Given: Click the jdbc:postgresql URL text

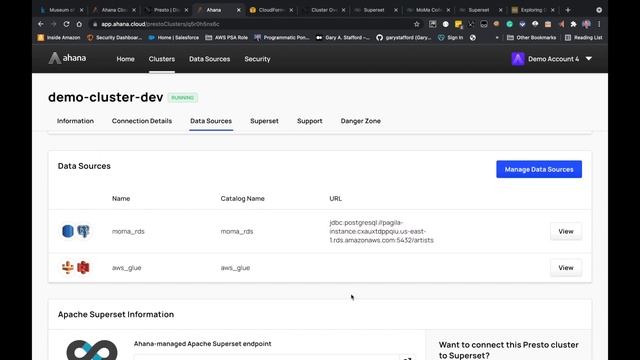Looking at the screenshot, I should (381, 231).
